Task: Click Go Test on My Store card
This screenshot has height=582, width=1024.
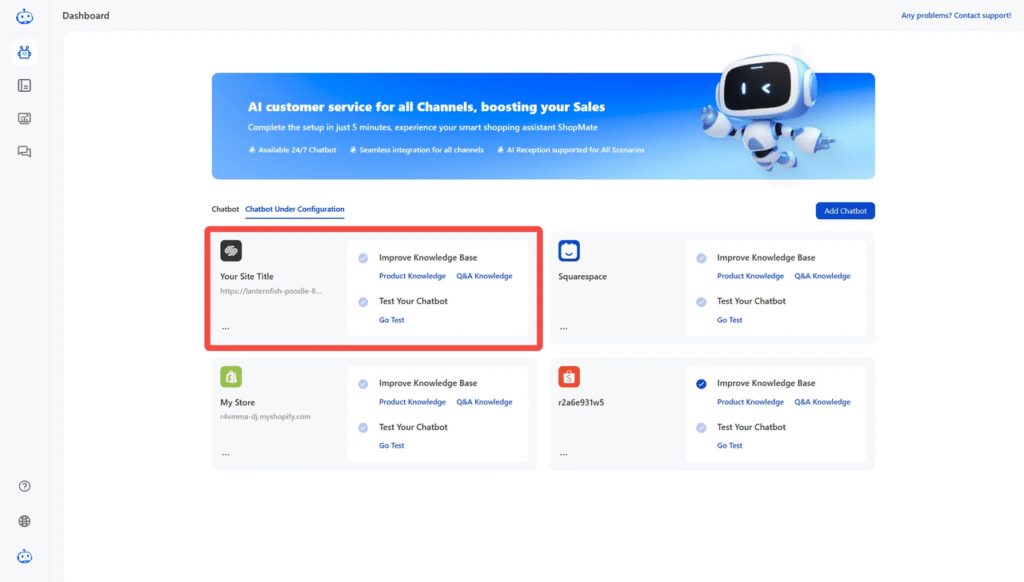Action: point(391,445)
